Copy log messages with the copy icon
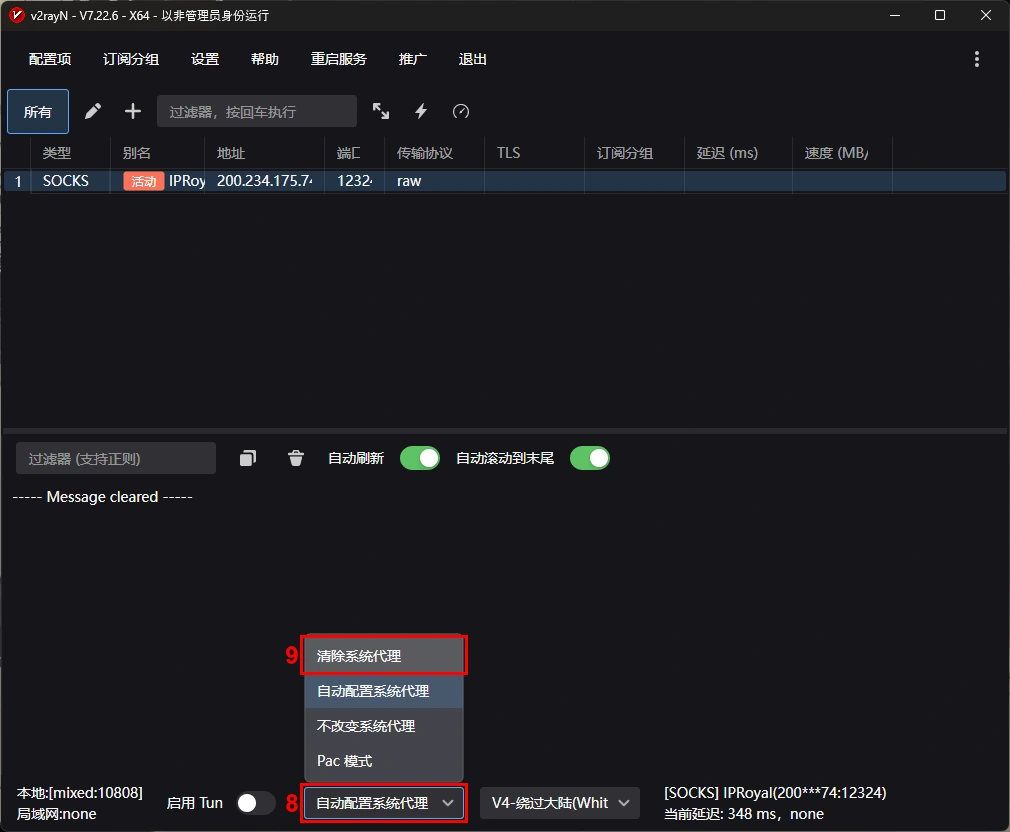Screen dimensions: 1010x832 click(248, 458)
